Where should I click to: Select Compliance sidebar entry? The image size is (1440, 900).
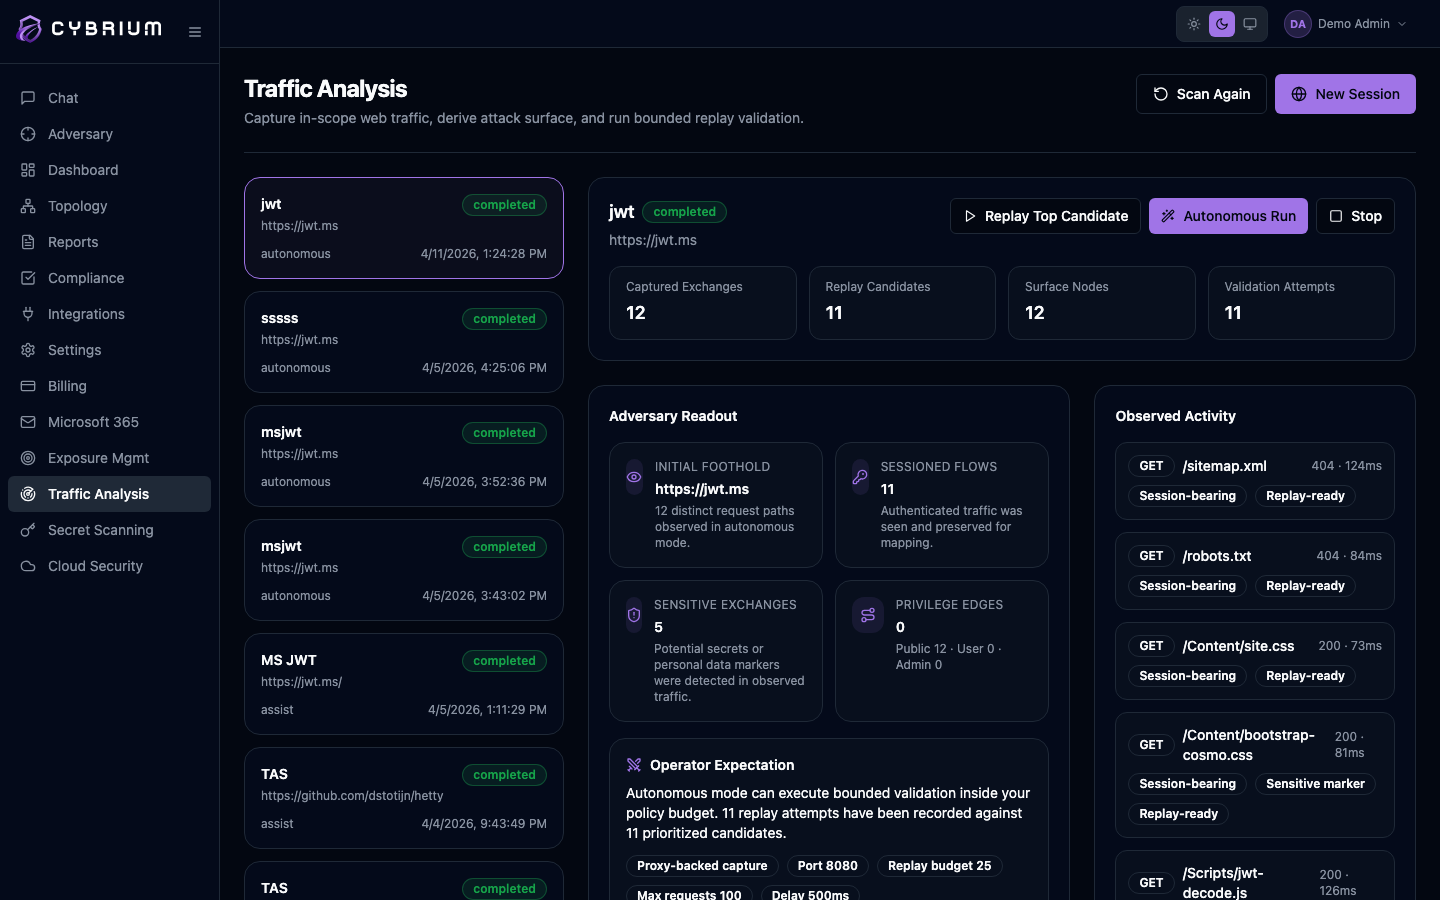(x=109, y=278)
